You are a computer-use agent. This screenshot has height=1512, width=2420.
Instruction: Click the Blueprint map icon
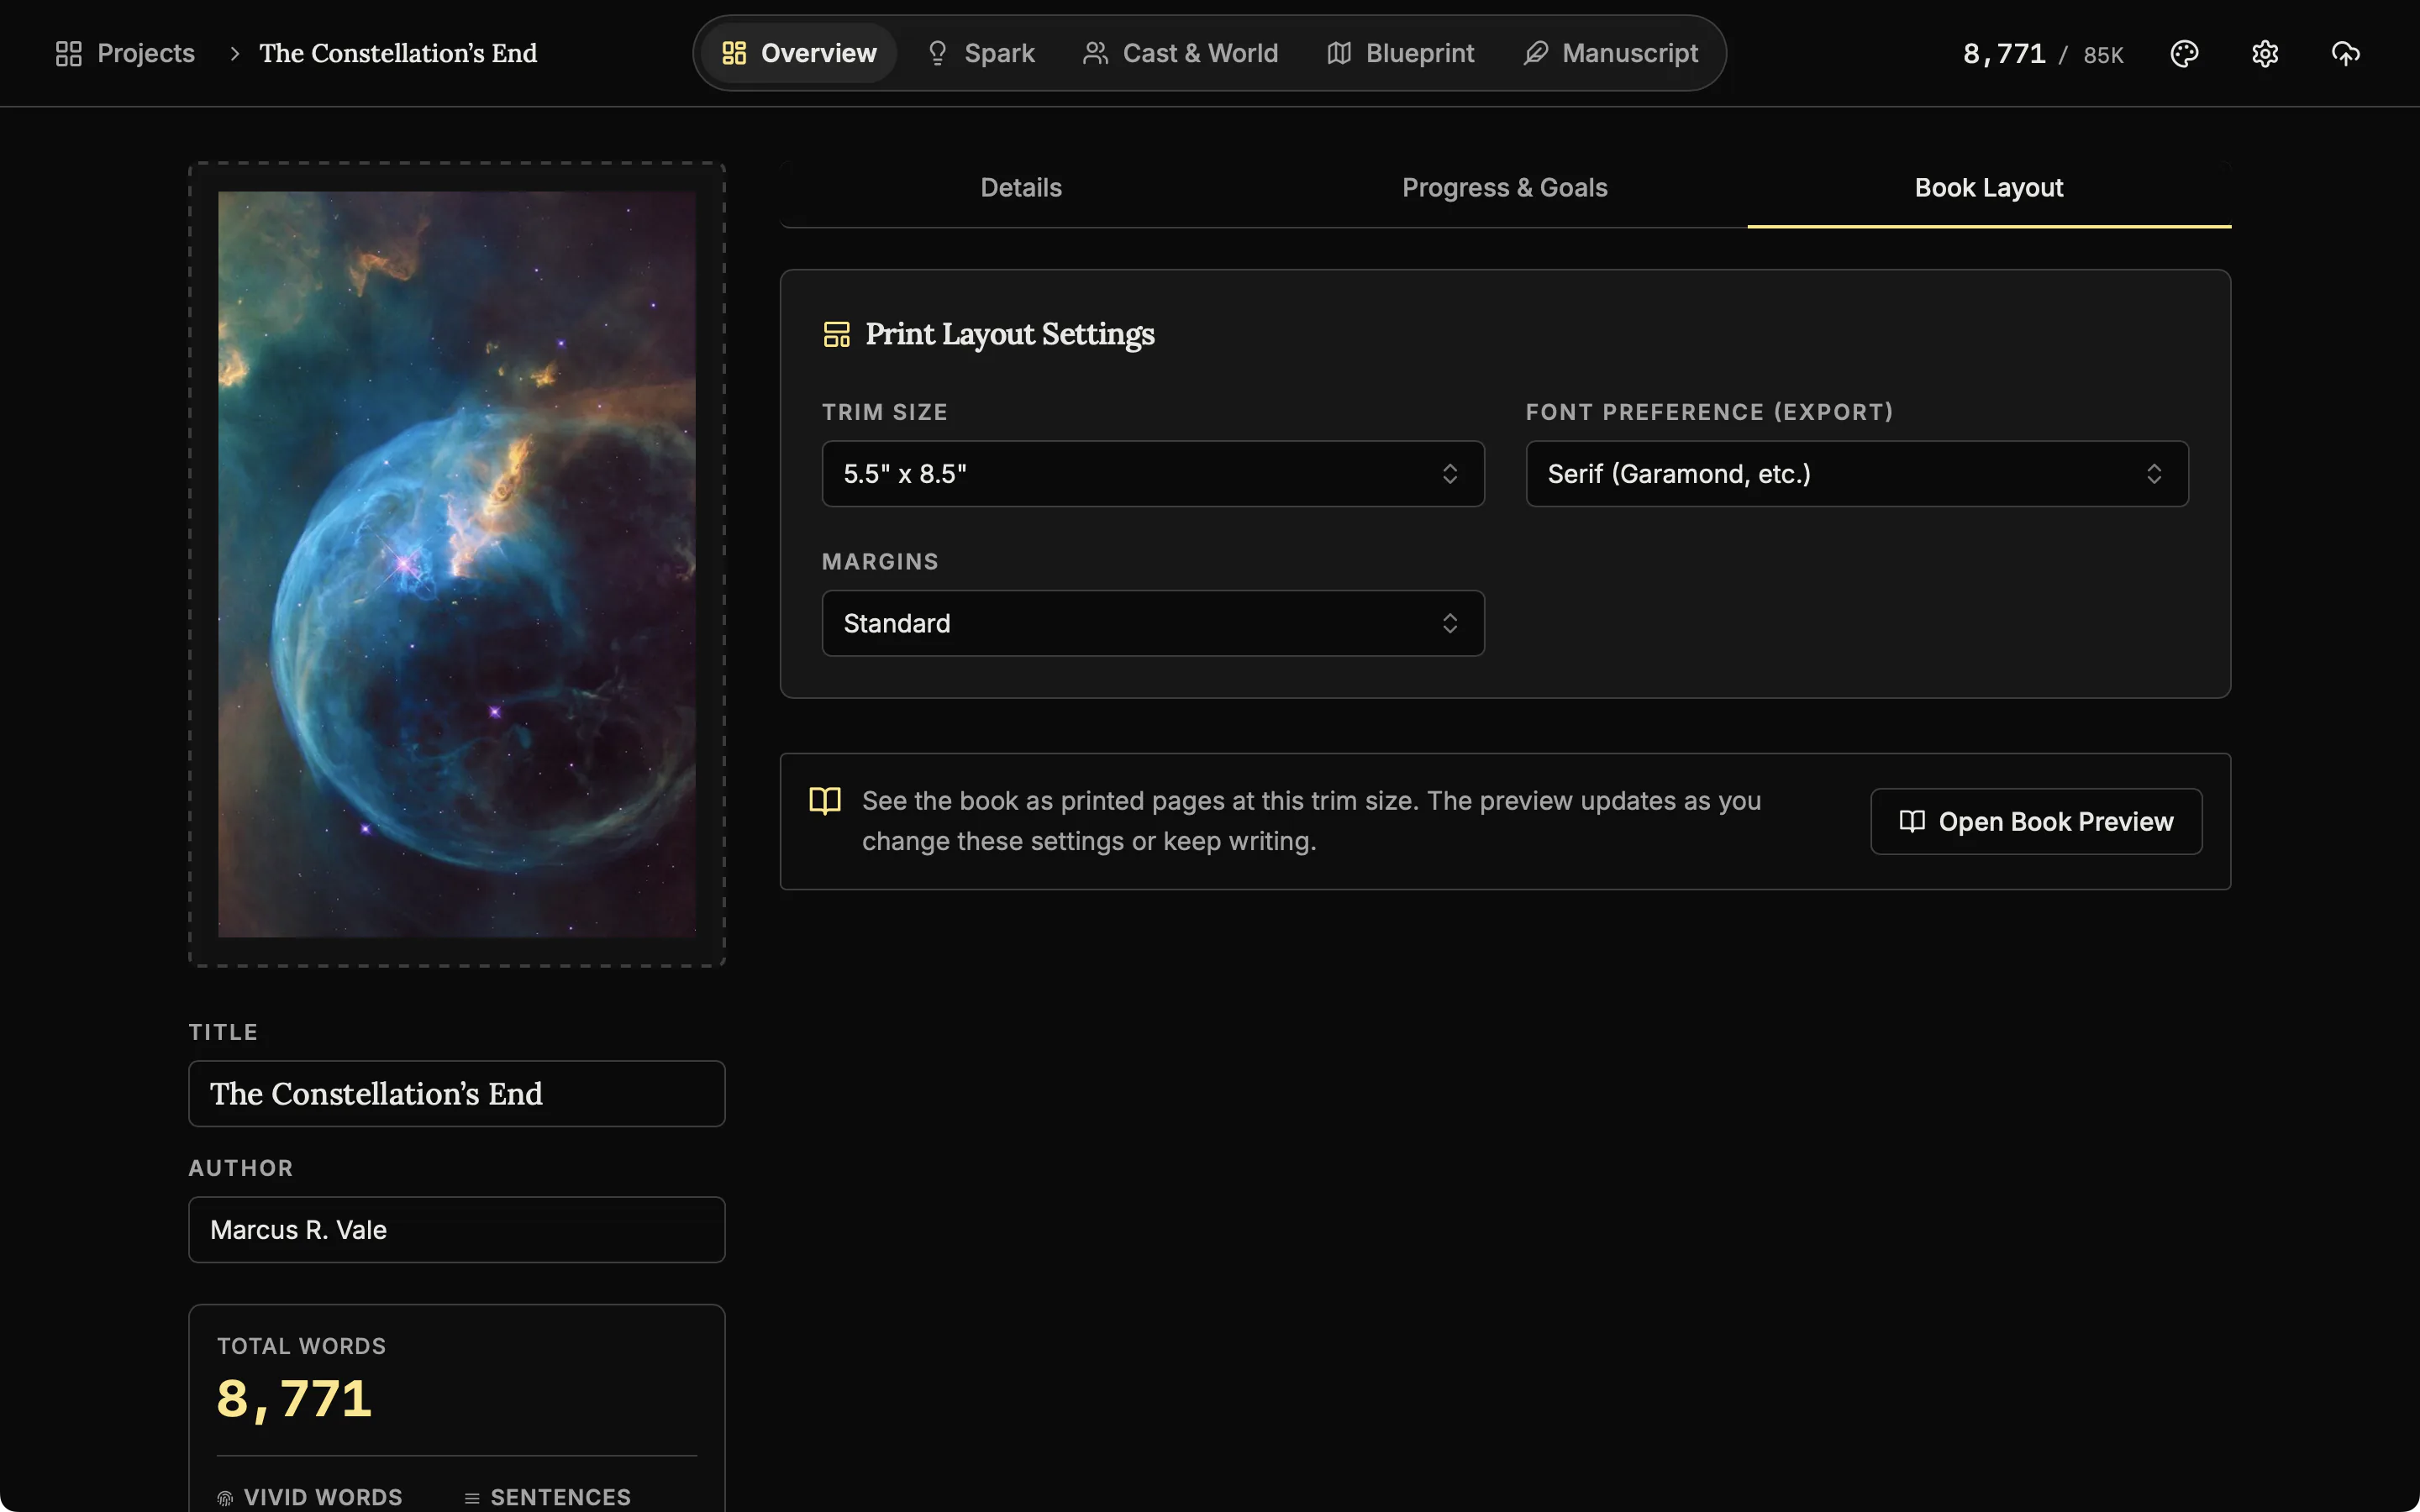coord(1339,53)
